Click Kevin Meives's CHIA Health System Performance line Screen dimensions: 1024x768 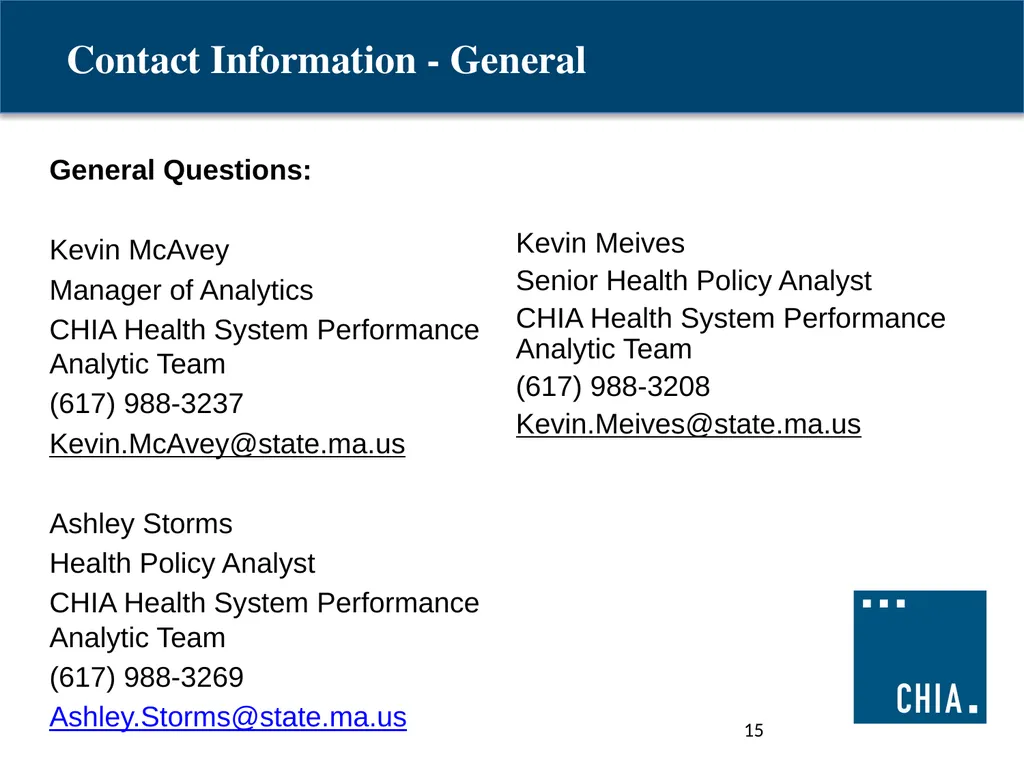(x=731, y=319)
